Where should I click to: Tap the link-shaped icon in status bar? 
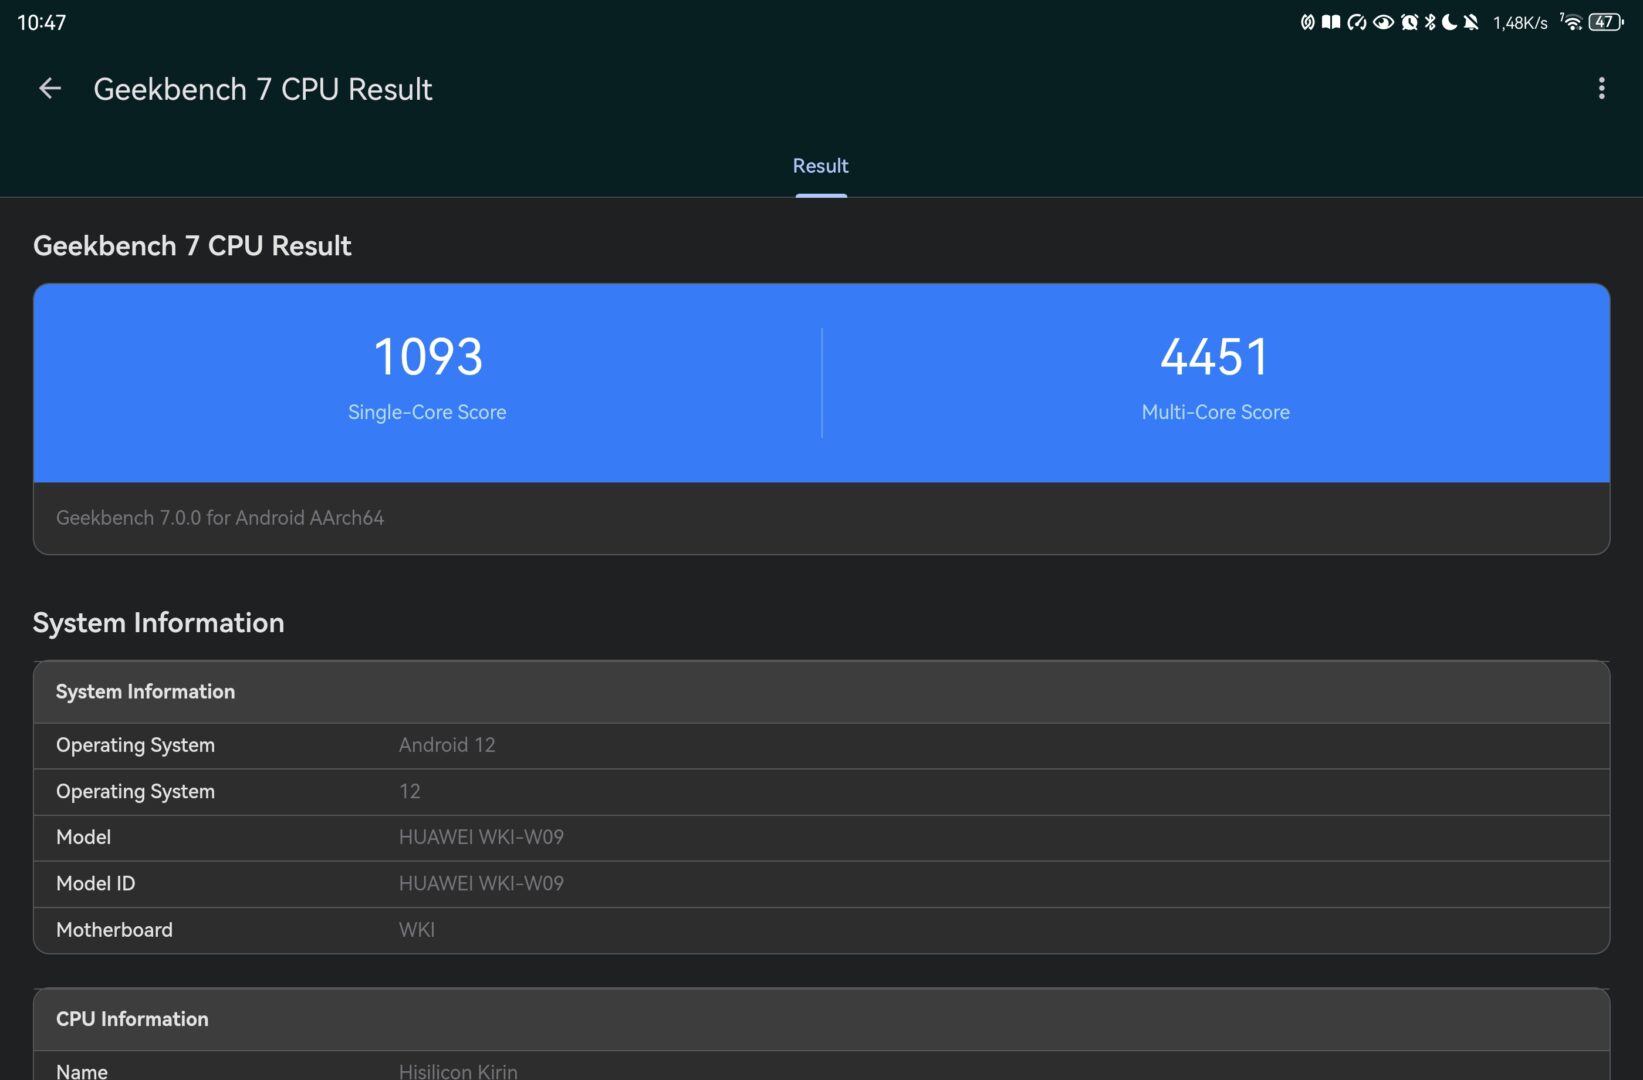(1307, 22)
